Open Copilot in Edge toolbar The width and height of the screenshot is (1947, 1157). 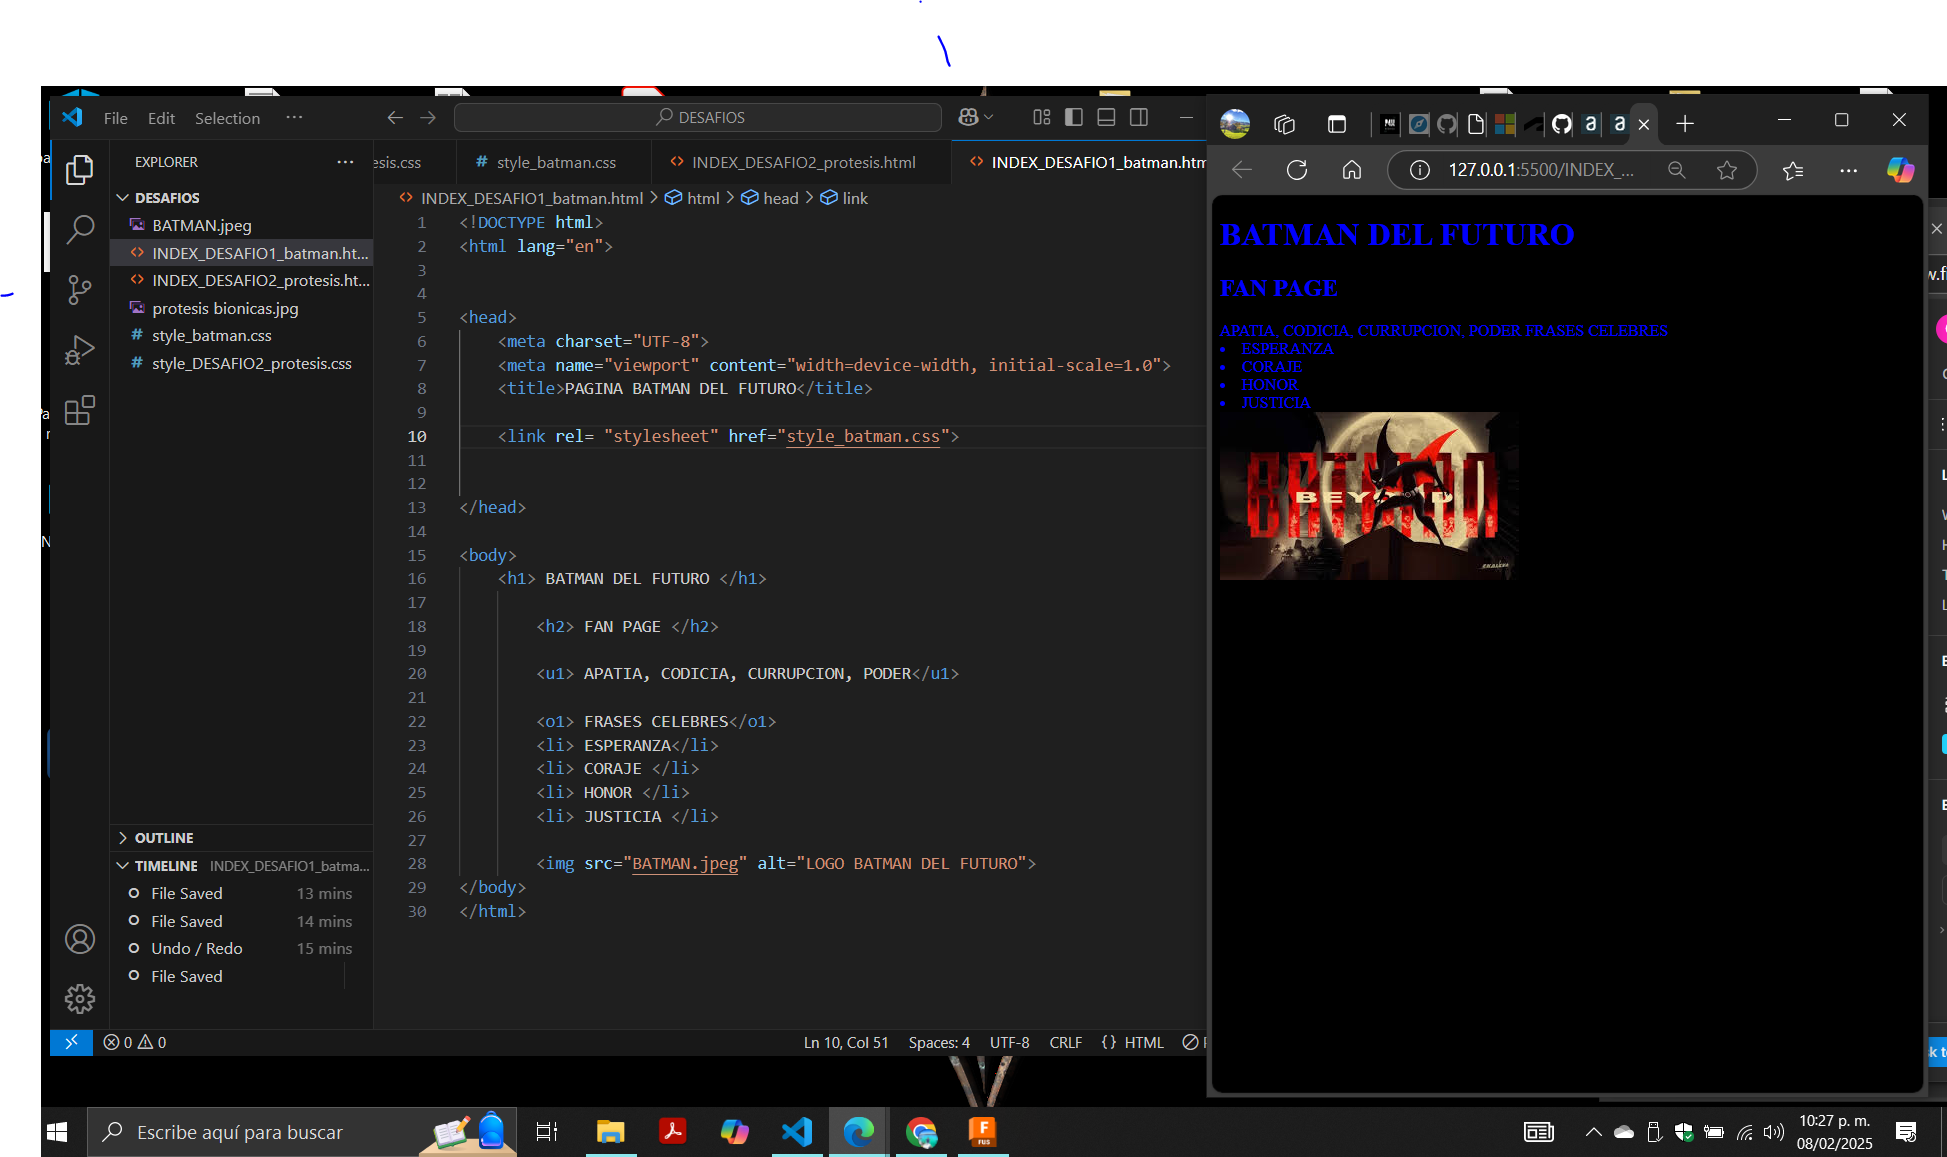[1901, 170]
